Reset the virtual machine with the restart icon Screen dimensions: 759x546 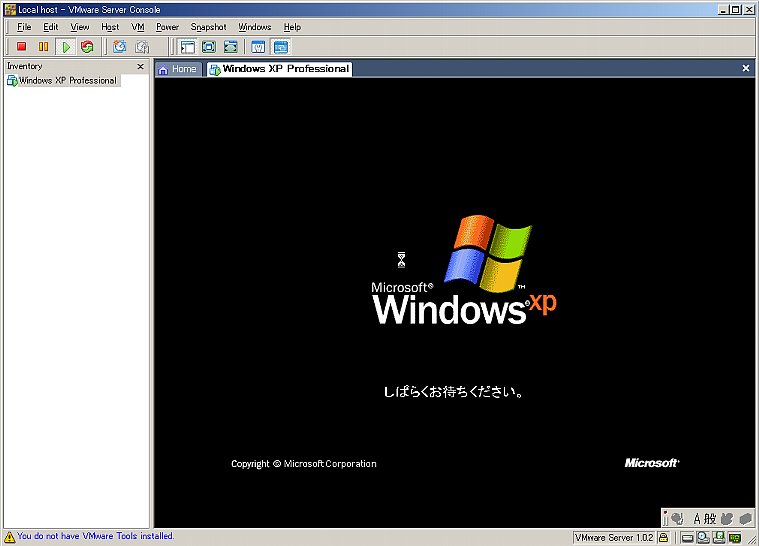click(x=87, y=46)
